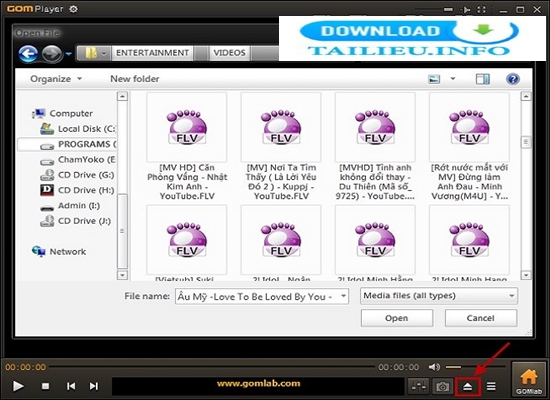The height and width of the screenshot is (400, 550).
Task: Open recent locations dropdown arrow
Action: coord(69,54)
